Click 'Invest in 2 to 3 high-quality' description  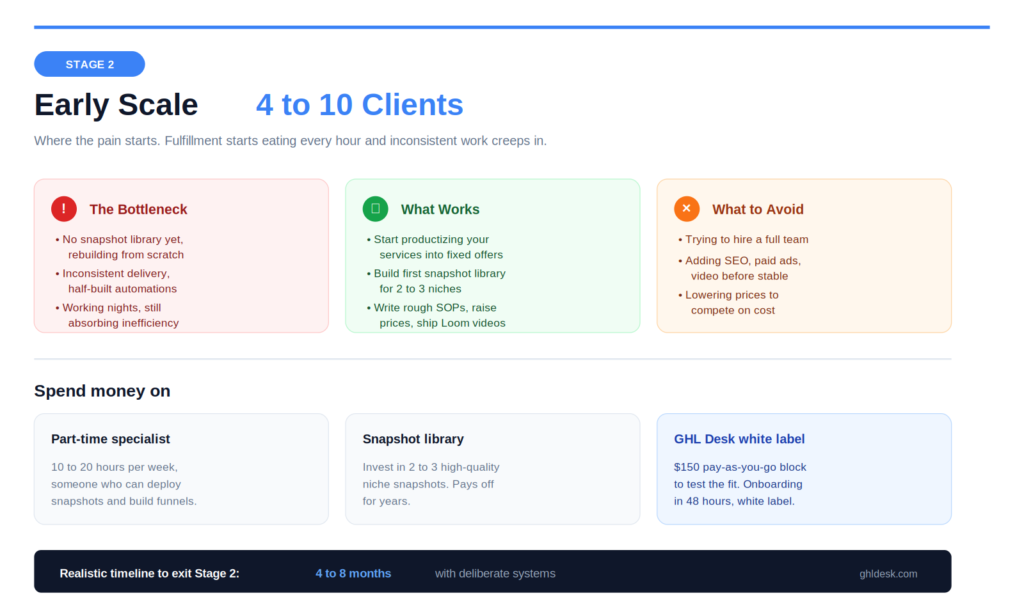coord(431,484)
